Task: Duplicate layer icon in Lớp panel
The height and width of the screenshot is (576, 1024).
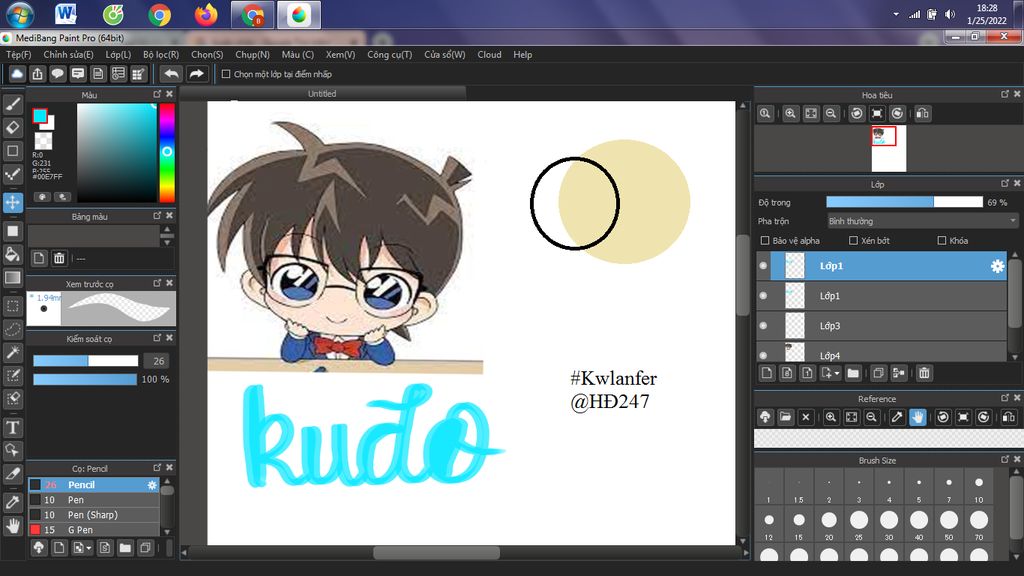Action: tap(878, 373)
